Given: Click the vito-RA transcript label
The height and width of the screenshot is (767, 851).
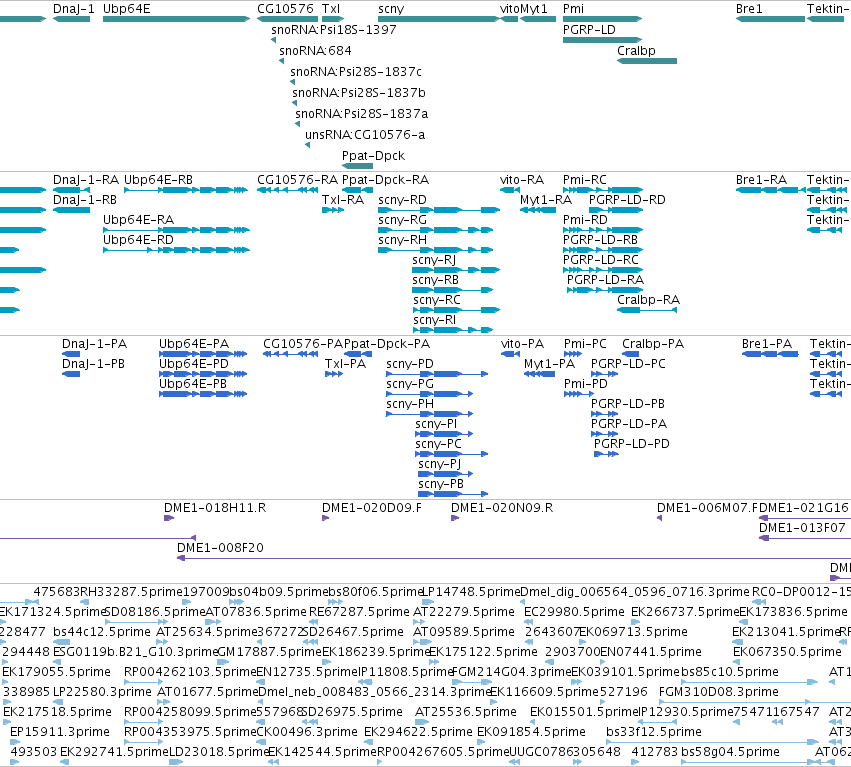Looking at the screenshot, I should [x=522, y=180].
